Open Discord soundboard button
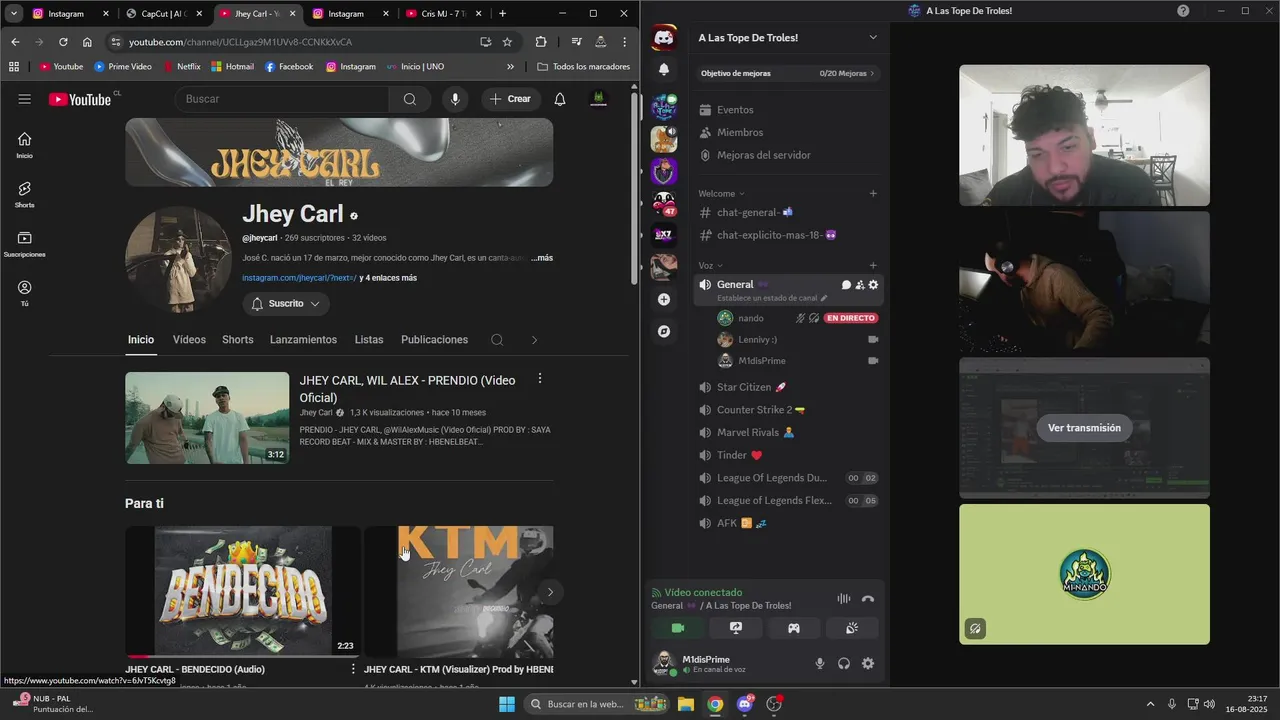Image resolution: width=1280 pixels, height=720 pixels. tap(852, 628)
